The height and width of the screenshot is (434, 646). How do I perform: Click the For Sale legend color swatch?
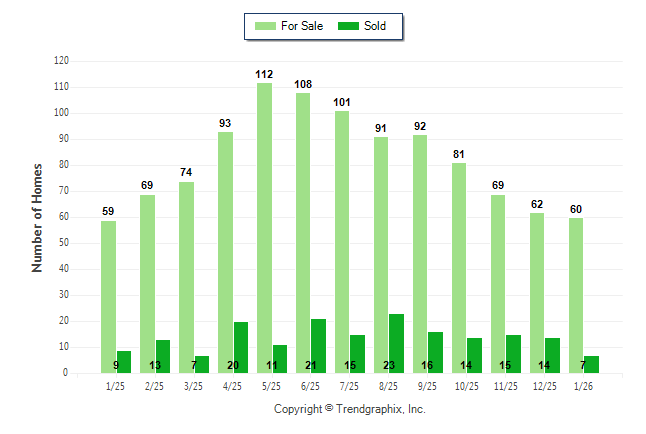click(x=267, y=25)
